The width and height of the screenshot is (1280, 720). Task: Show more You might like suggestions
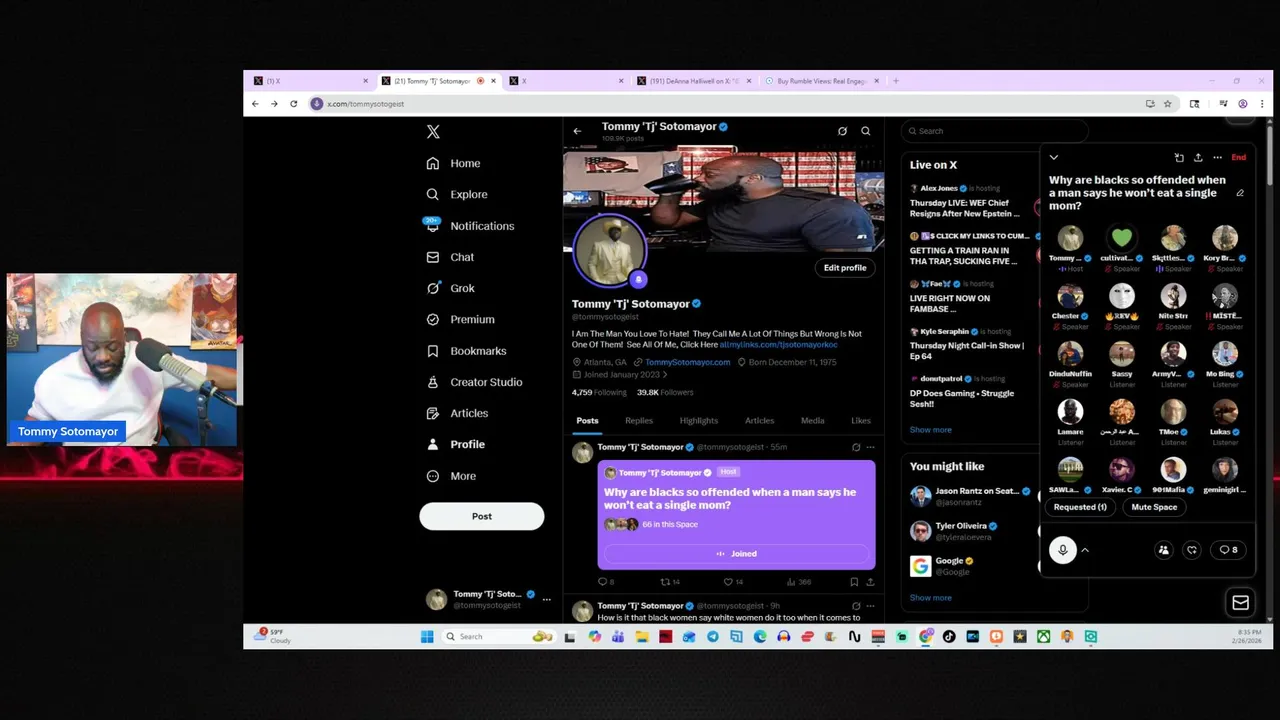click(x=930, y=598)
